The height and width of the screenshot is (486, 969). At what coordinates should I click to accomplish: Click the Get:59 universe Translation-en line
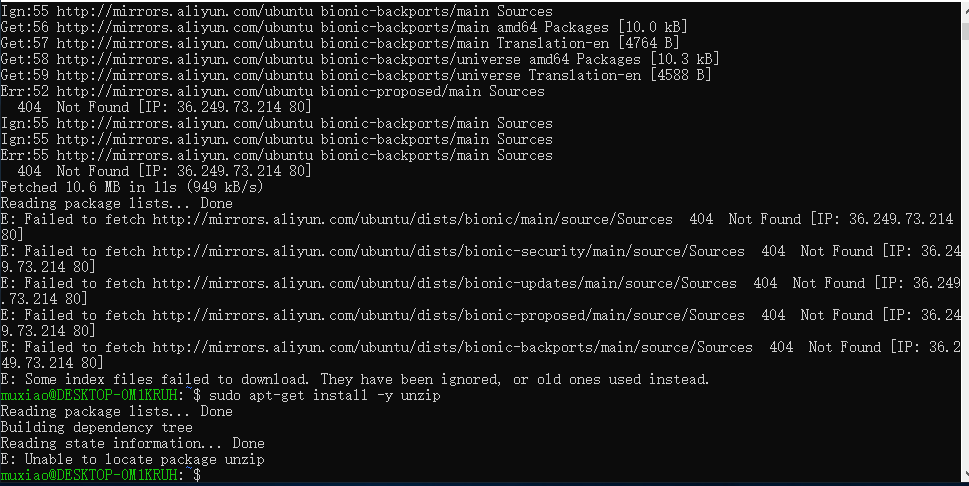[356, 75]
